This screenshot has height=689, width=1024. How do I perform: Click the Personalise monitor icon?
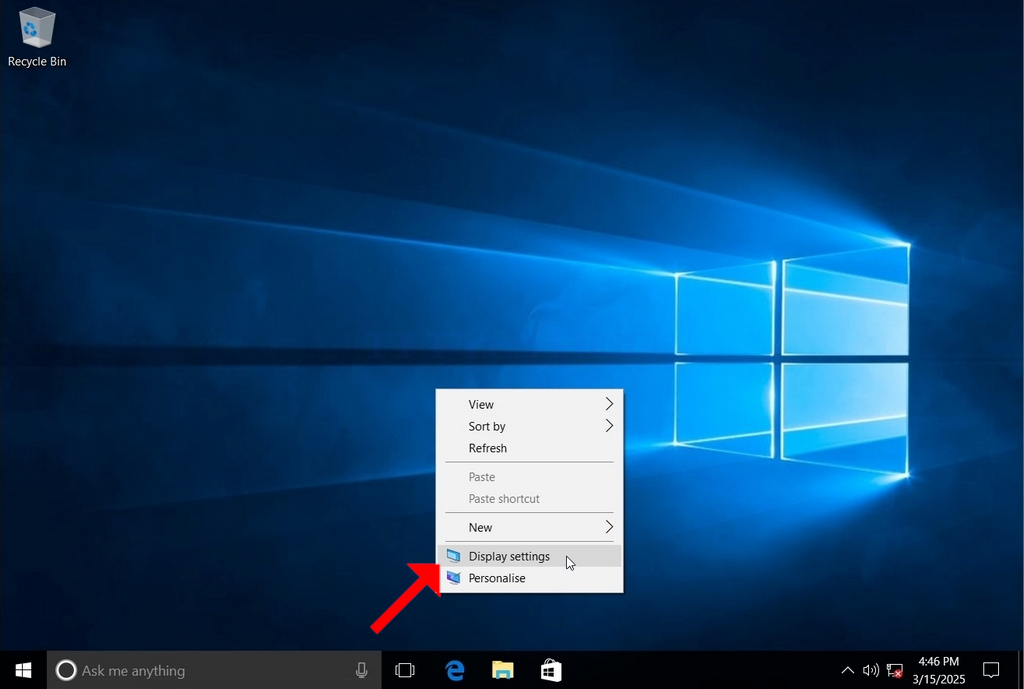[x=453, y=578]
